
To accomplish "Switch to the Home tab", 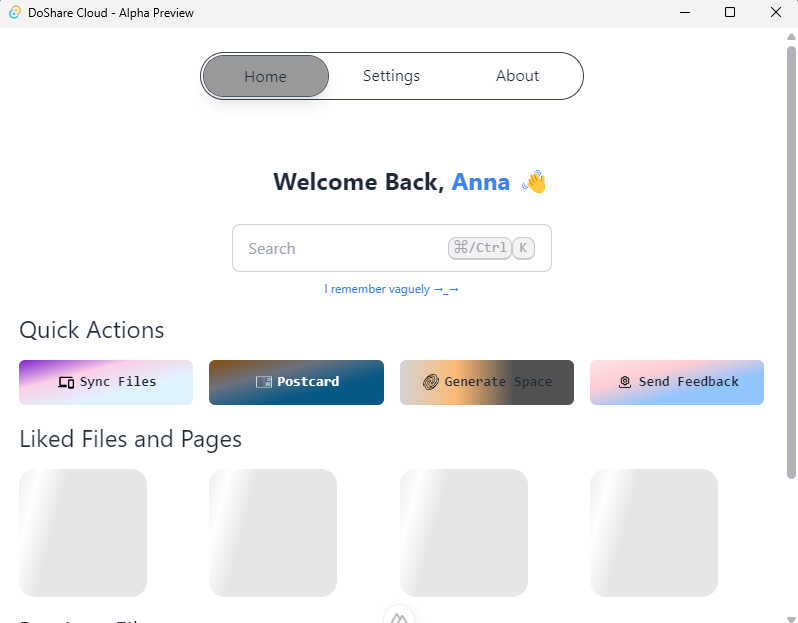I will 265,76.
